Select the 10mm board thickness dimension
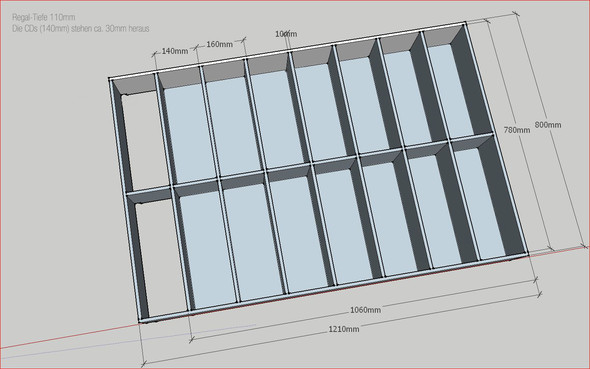Viewport: 590px width, 369px height. [286, 34]
